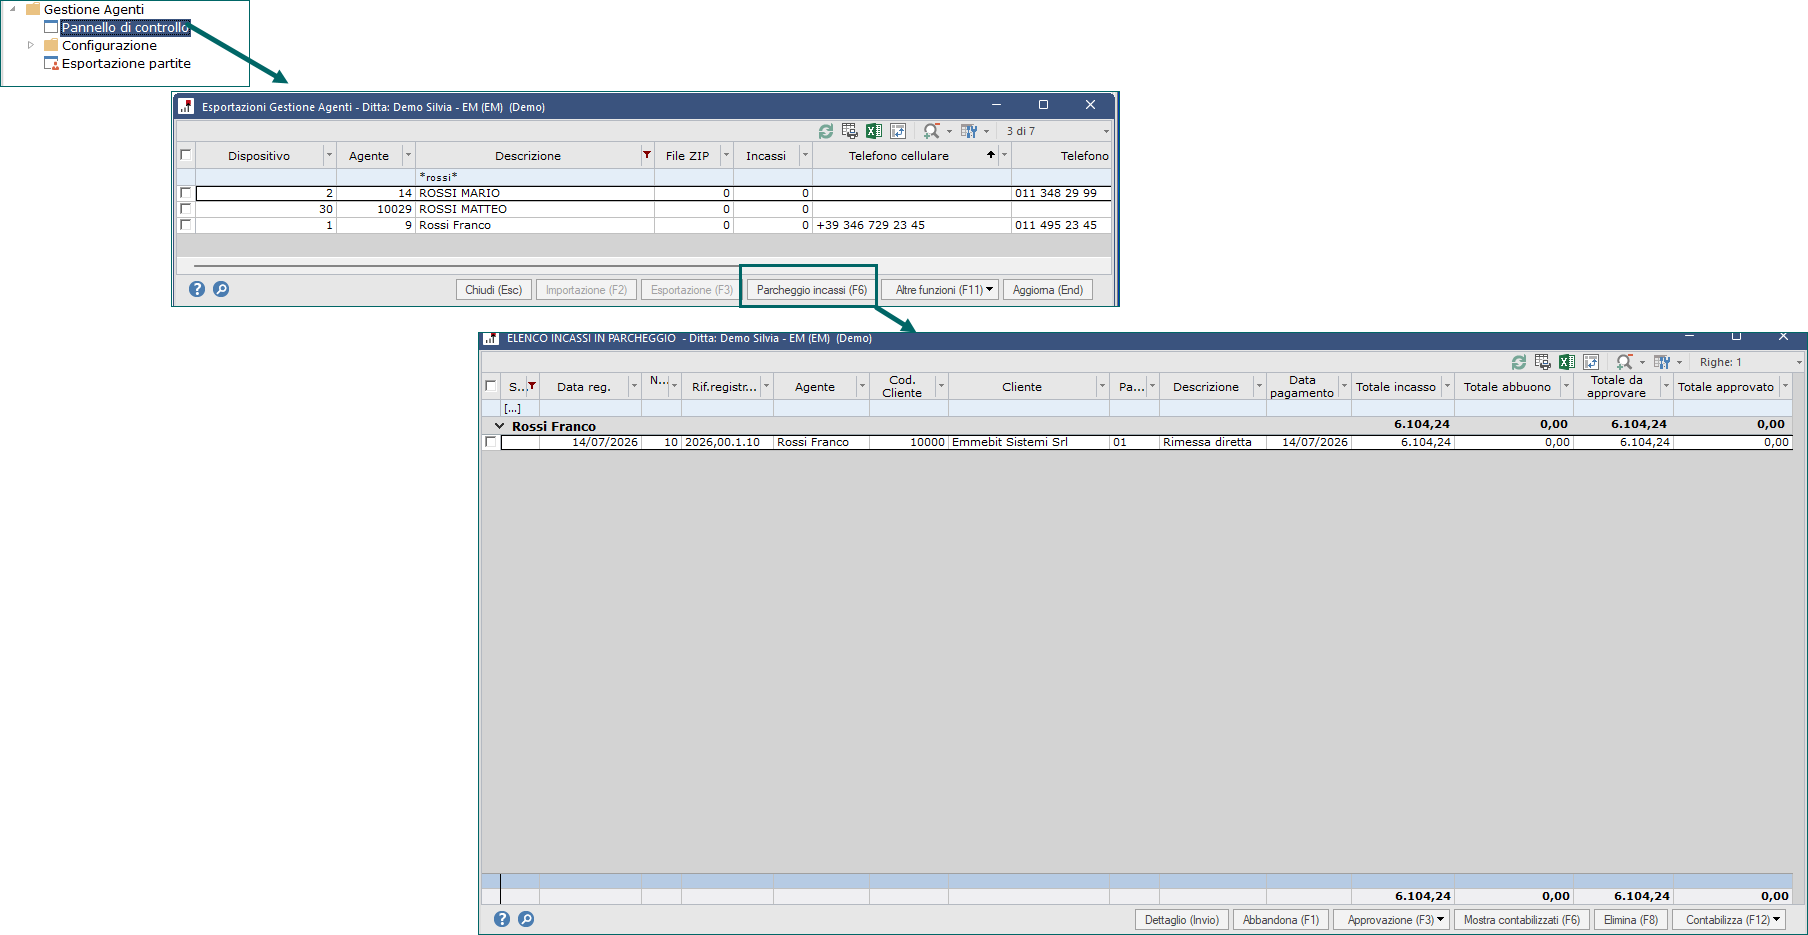Select +39 346 729 23 45 phone cell
This screenshot has width=1808, height=935.
(x=912, y=225)
